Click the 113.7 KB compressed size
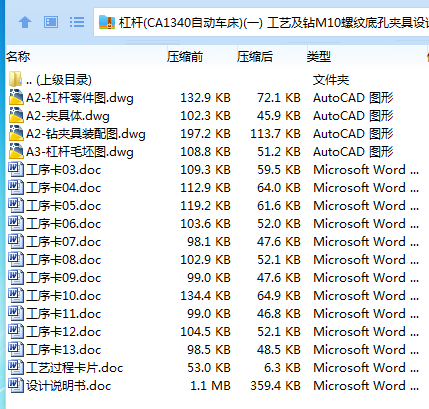Screen dimensions: 429x409 point(275,134)
